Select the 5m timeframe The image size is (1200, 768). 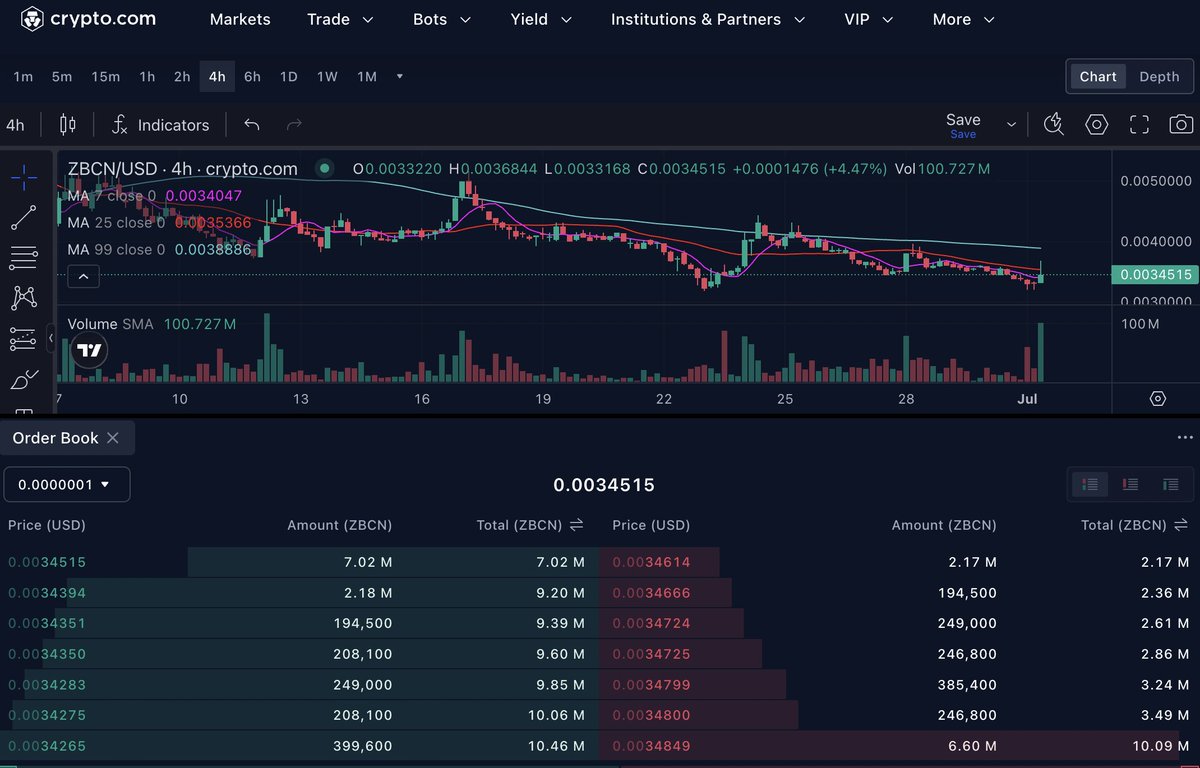coord(62,76)
